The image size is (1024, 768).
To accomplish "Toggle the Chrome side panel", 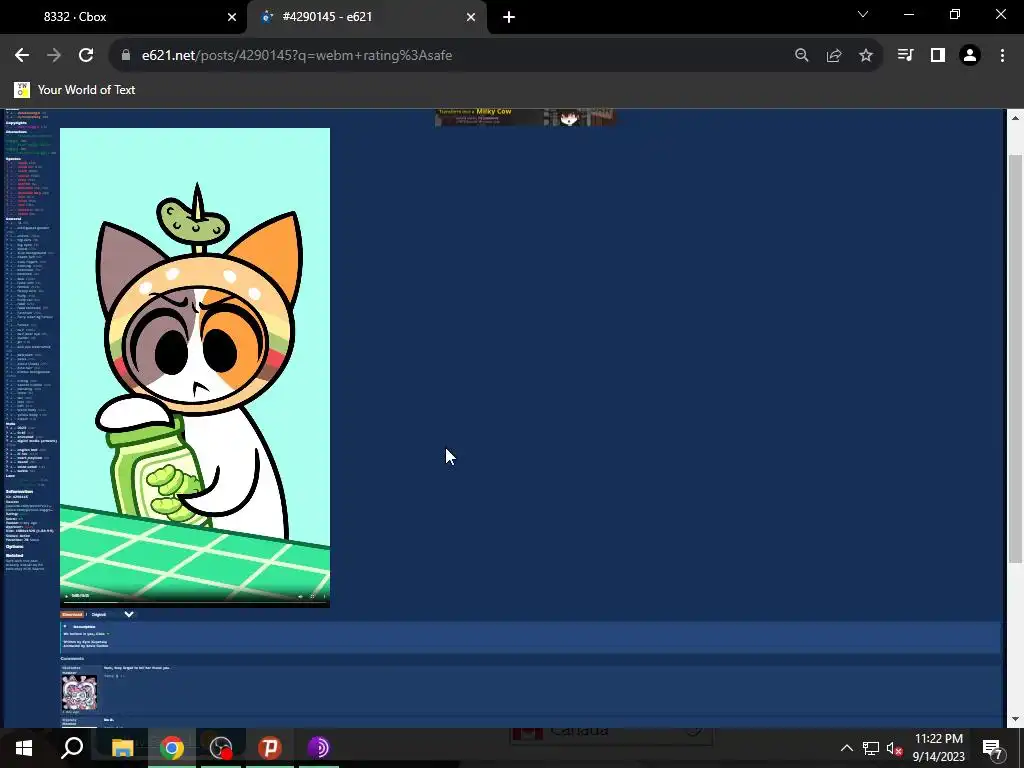I will (x=938, y=56).
